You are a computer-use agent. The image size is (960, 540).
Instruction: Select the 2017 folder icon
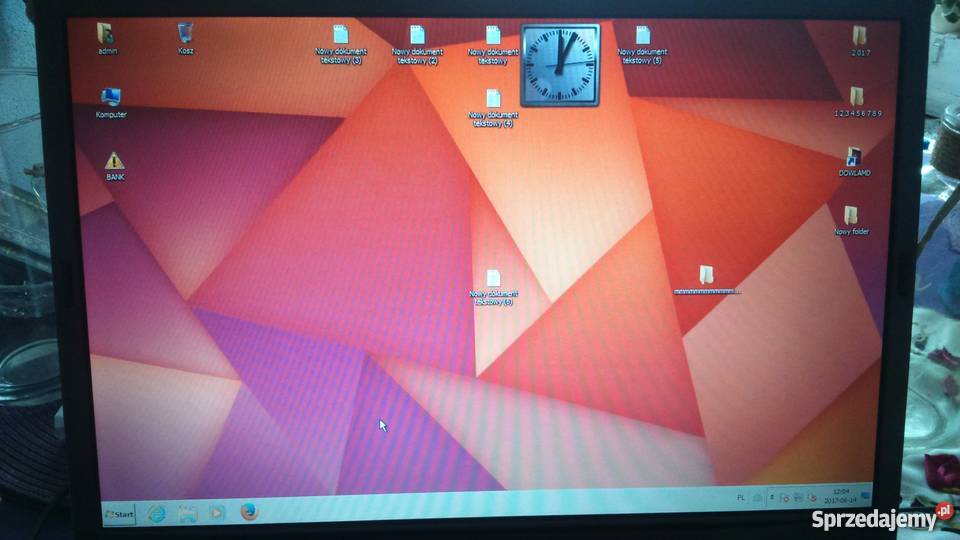[x=859, y=36]
